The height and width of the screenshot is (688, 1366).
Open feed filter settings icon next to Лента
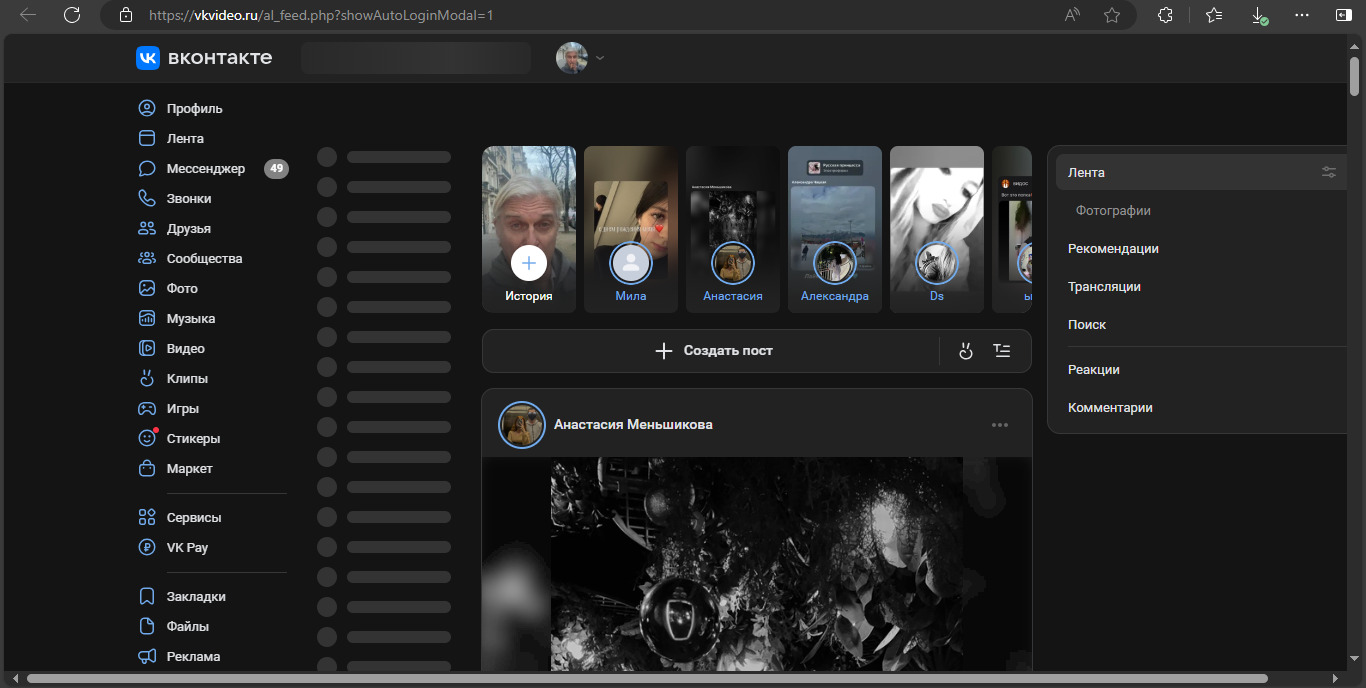[x=1329, y=172]
